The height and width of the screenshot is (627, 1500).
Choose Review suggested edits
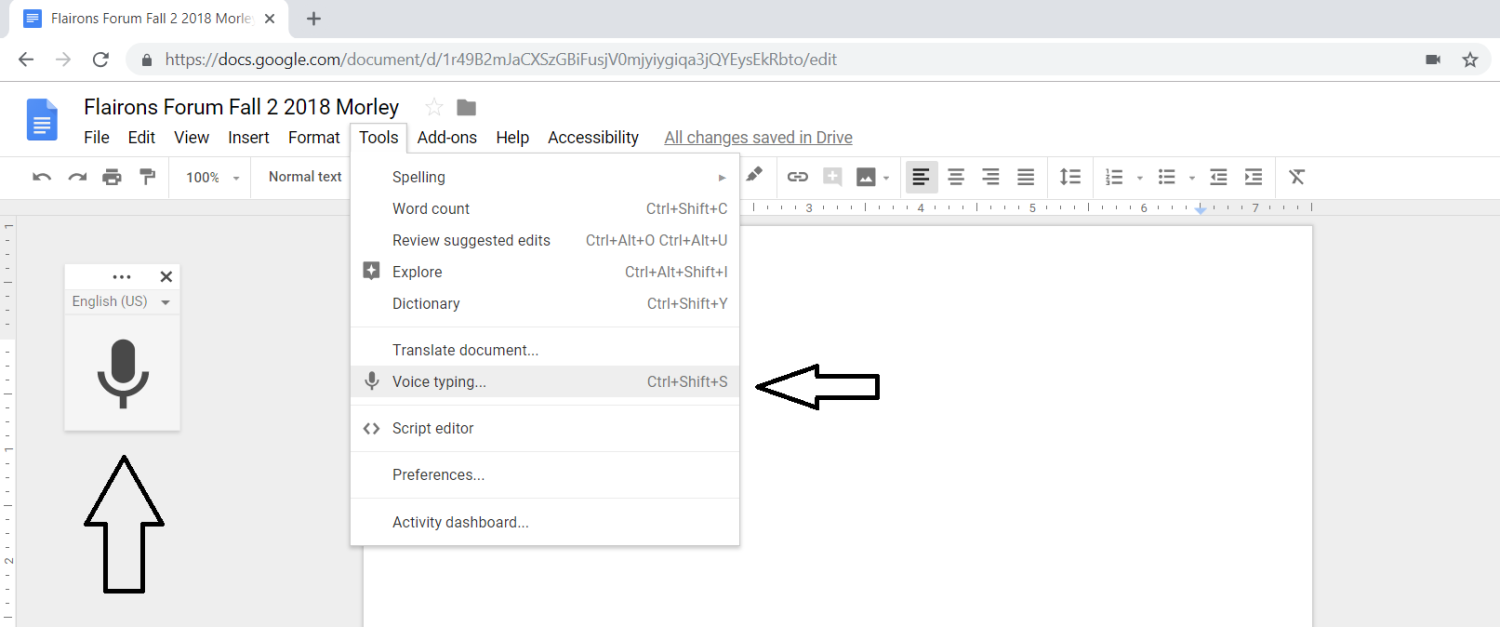point(545,240)
